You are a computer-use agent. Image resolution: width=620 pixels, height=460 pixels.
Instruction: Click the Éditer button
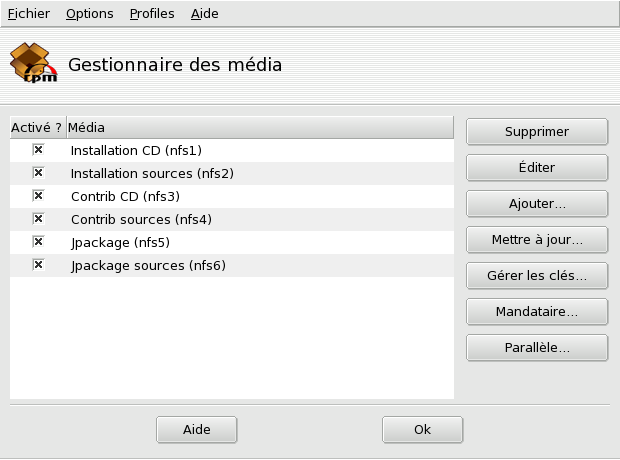pos(537,168)
